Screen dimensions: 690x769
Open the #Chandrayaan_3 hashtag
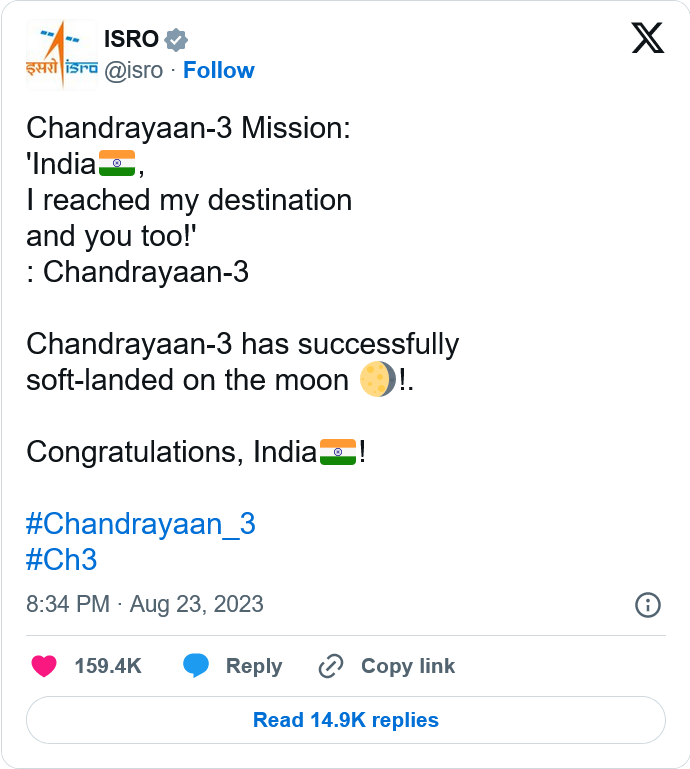(x=141, y=524)
